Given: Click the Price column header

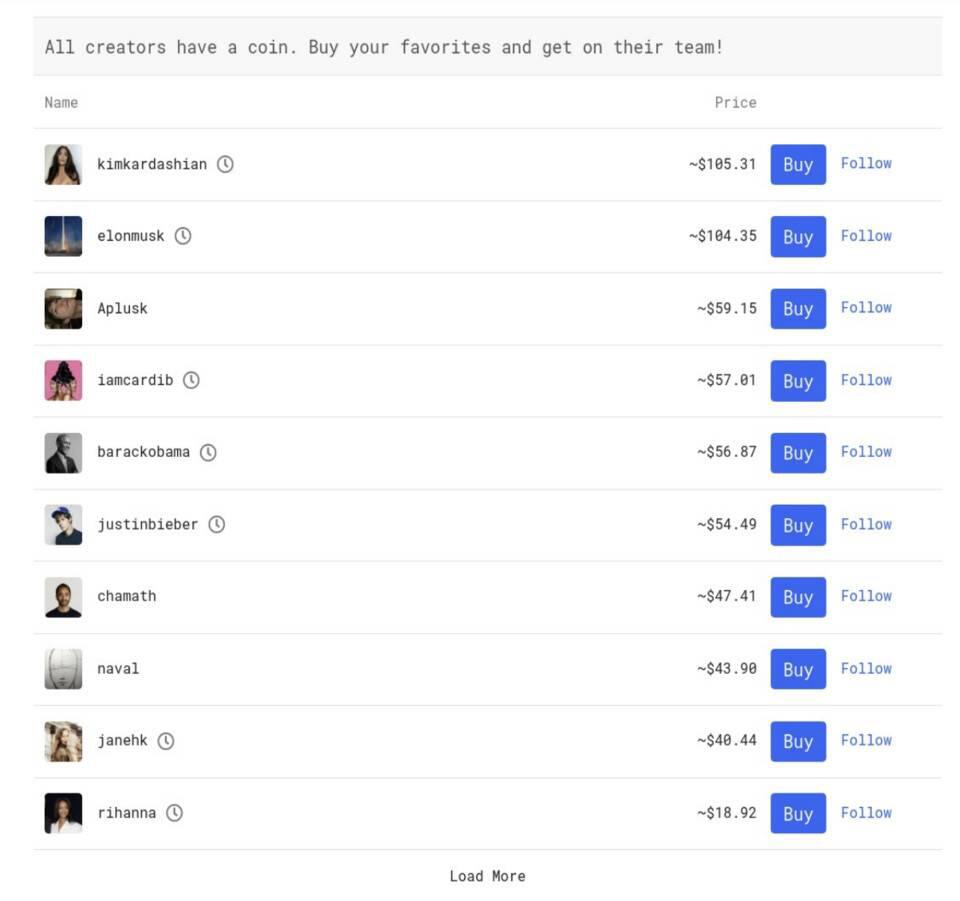Looking at the screenshot, I should coord(735,102).
